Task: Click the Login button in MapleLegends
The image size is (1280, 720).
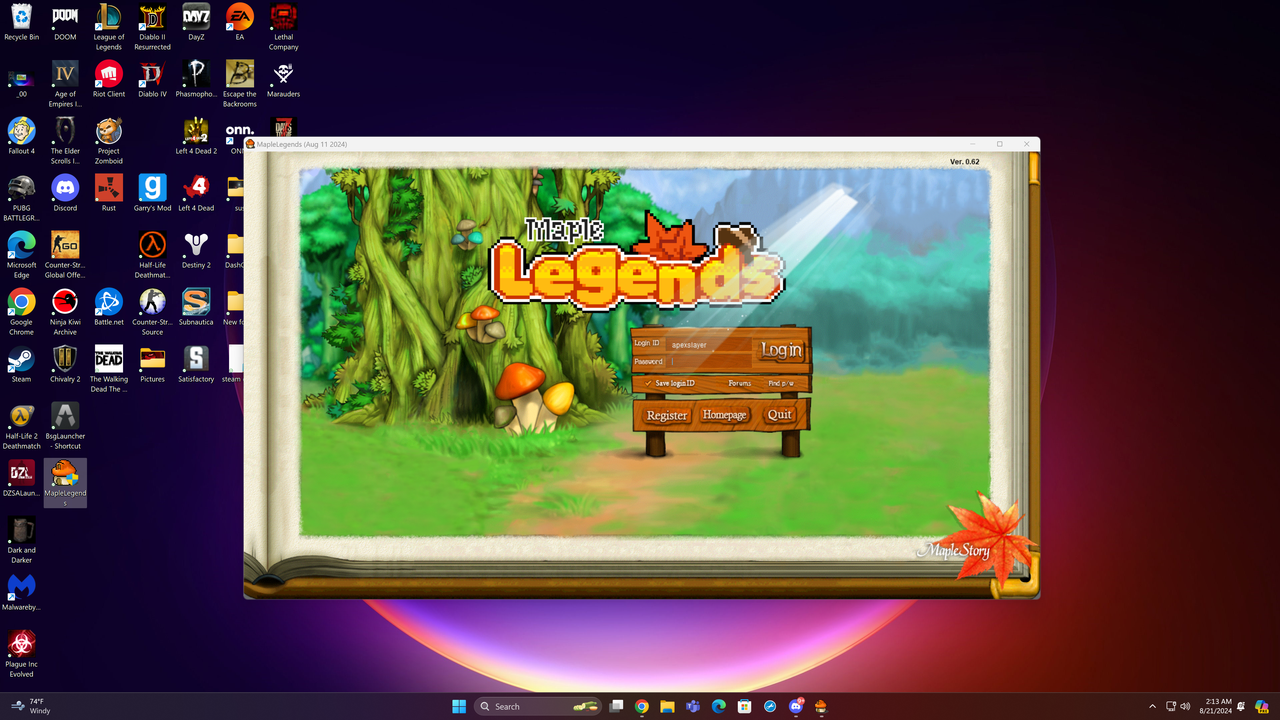Action: click(x=781, y=350)
